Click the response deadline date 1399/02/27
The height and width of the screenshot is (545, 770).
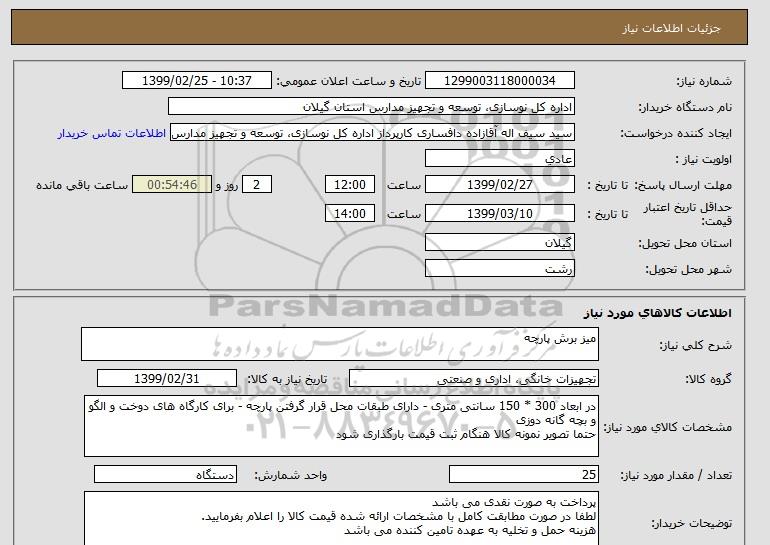tap(499, 185)
